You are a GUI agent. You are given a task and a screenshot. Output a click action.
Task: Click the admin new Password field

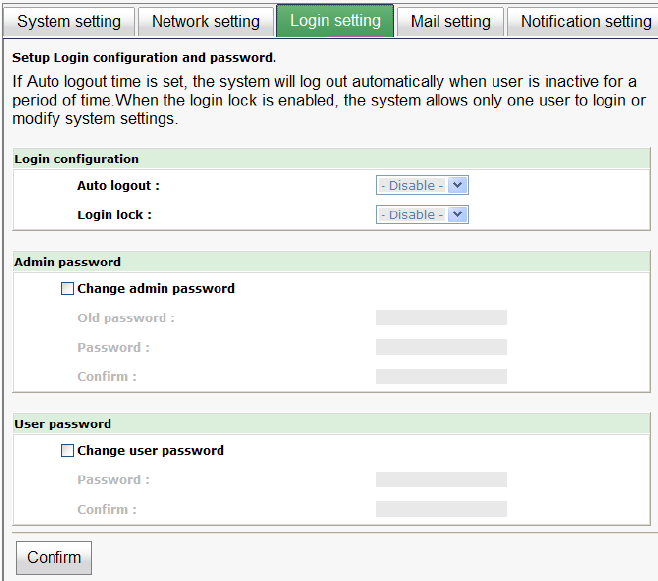[x=441, y=347]
